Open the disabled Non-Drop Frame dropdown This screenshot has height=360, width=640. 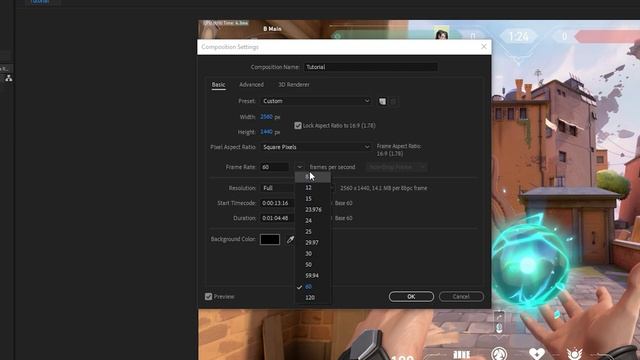[396, 167]
